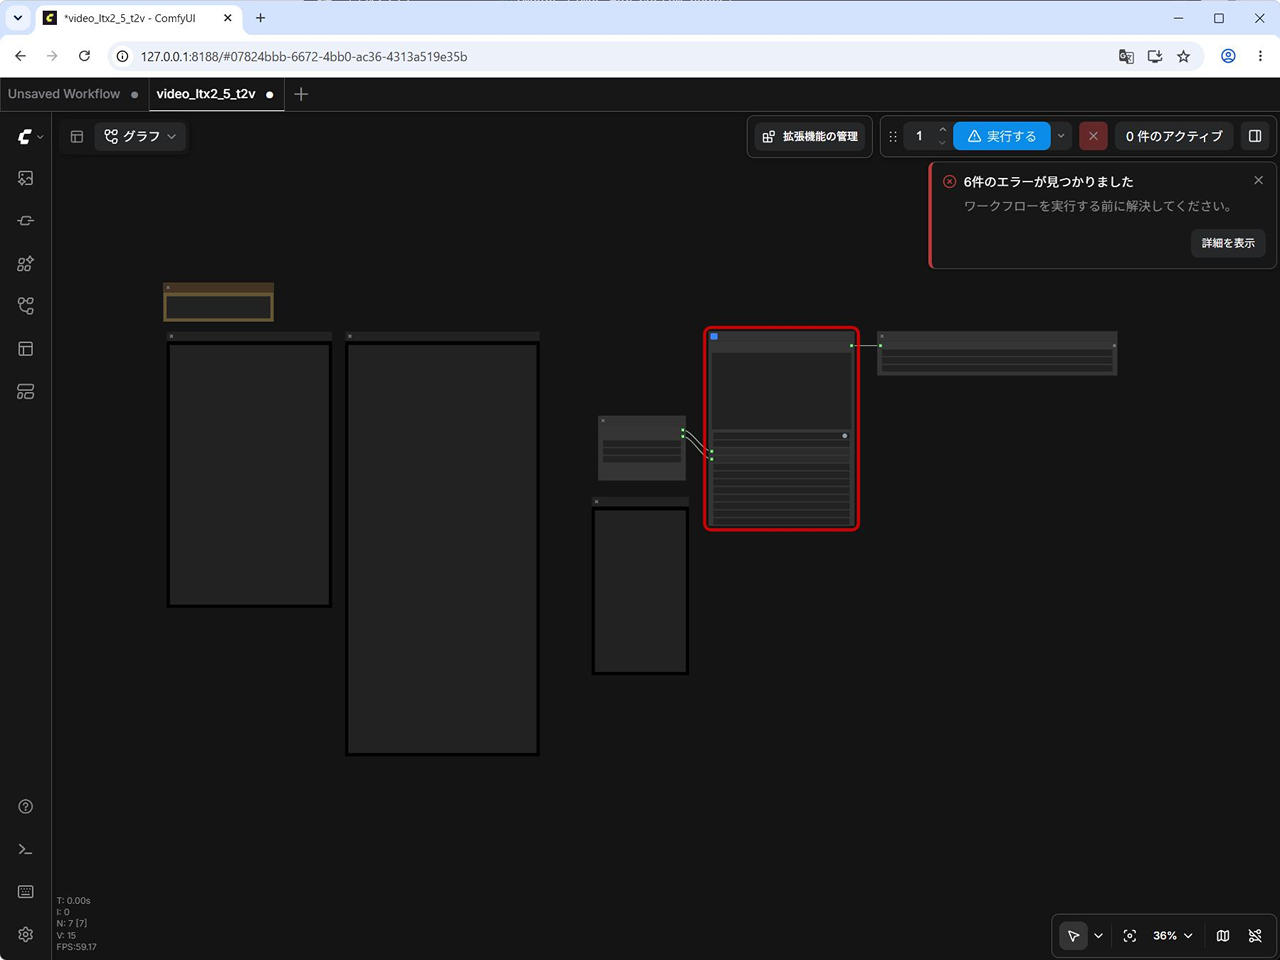Increase the batch count with up arrow

[942, 130]
